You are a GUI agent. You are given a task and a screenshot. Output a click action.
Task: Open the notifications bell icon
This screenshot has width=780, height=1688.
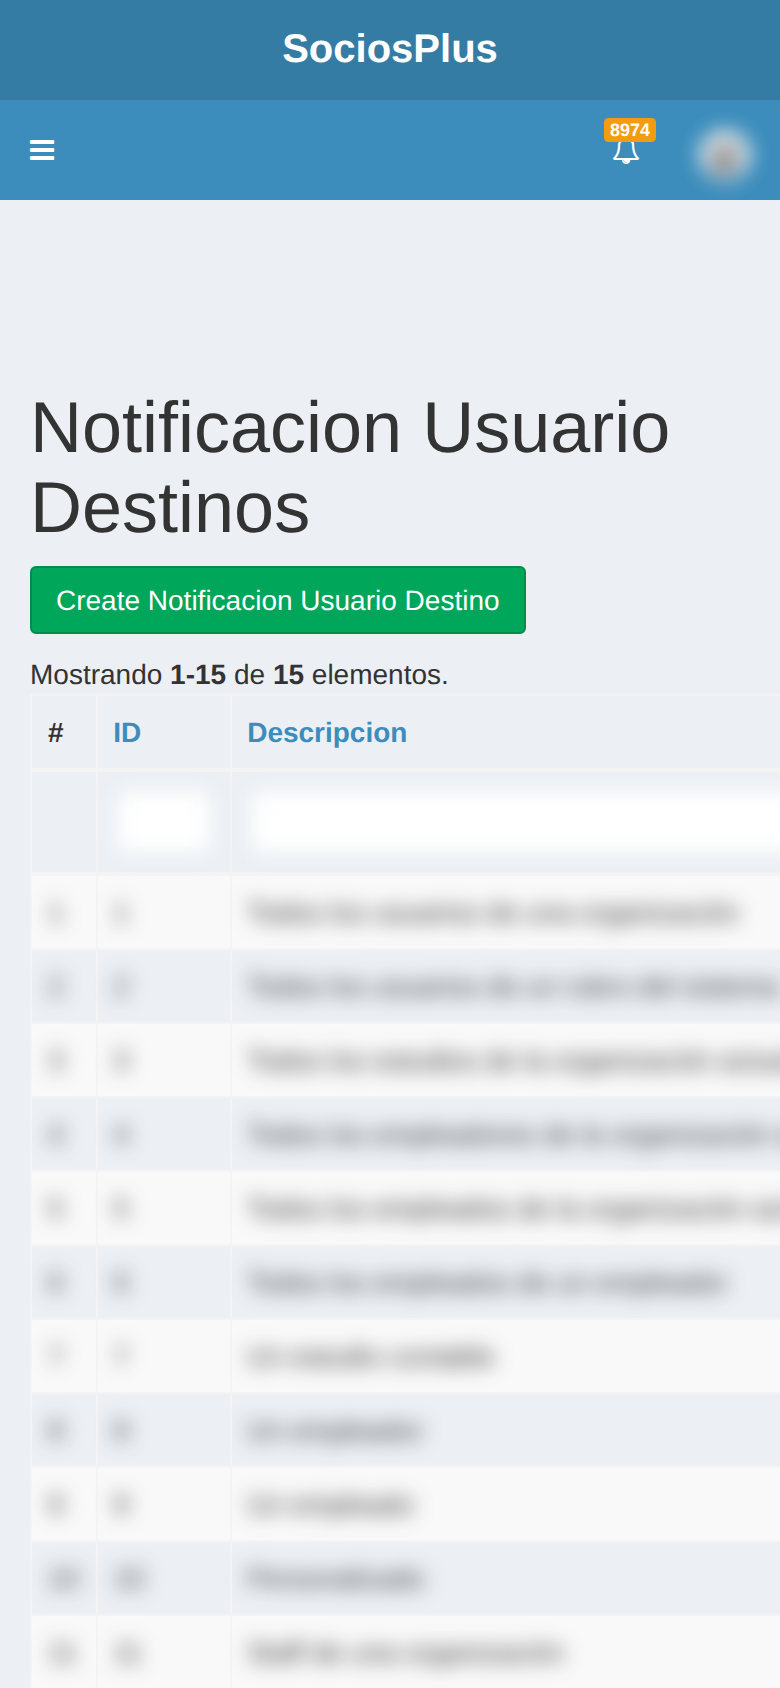coord(625,152)
